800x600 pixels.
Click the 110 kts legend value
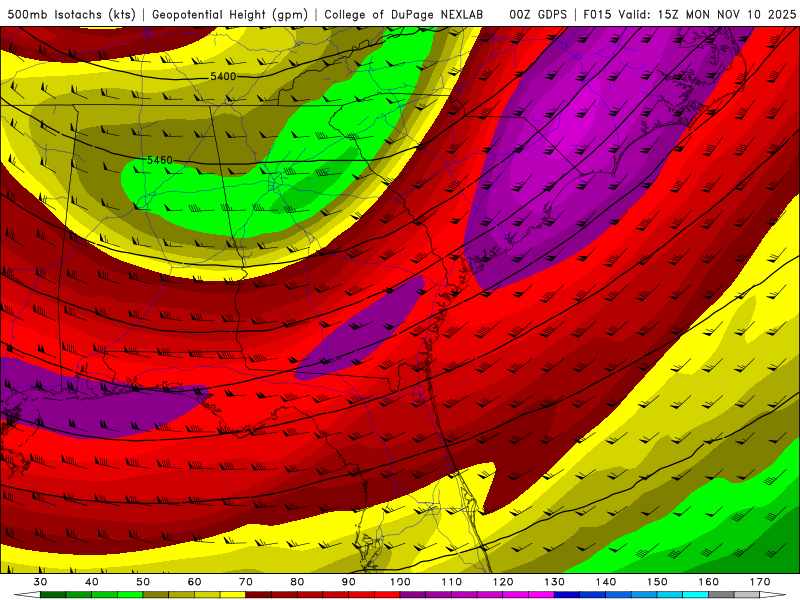[452, 582]
